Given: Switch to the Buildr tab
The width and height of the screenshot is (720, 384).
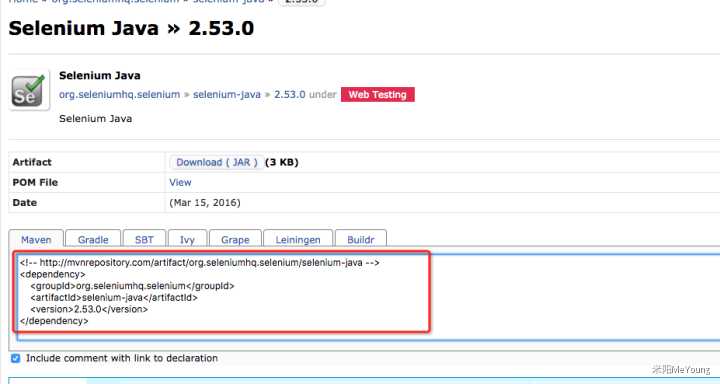Looking at the screenshot, I should [360, 239].
